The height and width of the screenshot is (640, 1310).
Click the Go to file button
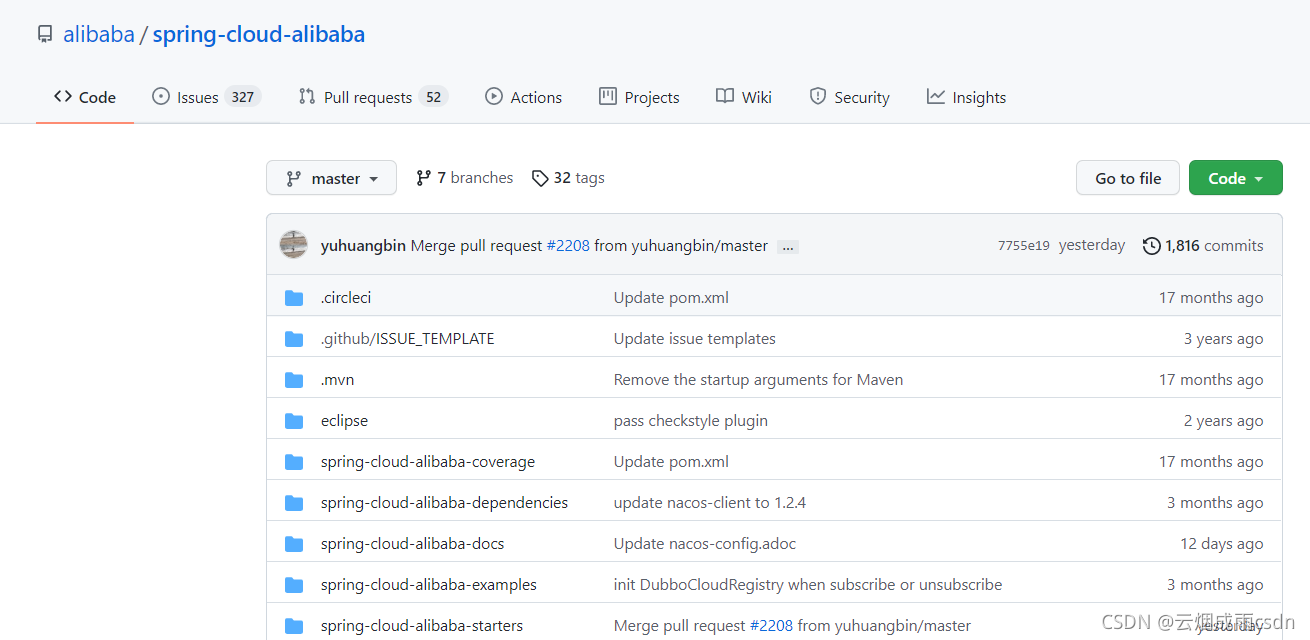click(x=1128, y=178)
